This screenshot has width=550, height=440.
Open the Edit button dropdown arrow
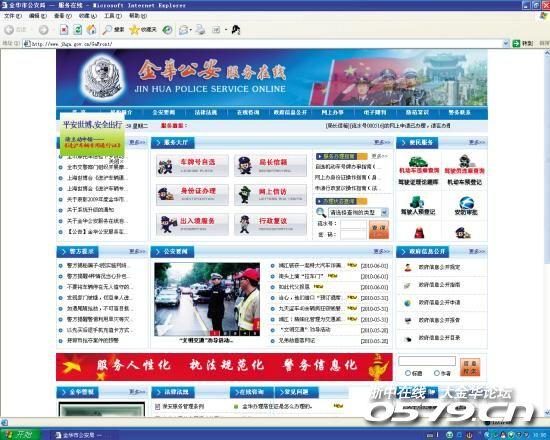(x=226, y=30)
